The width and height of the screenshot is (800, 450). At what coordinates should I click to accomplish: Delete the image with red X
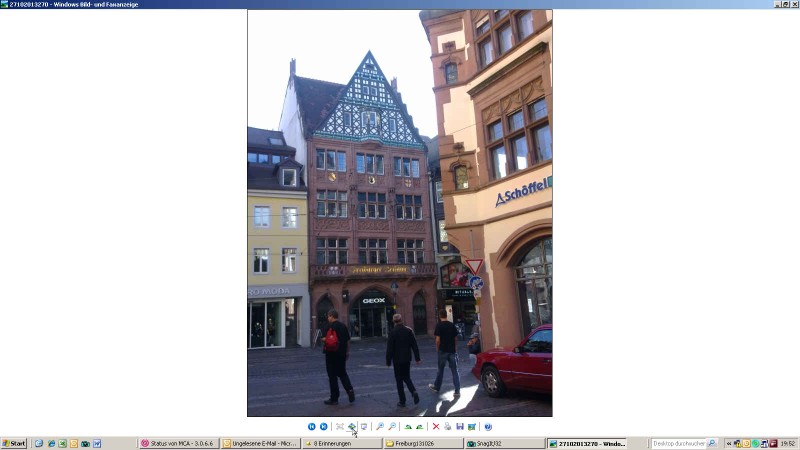436,427
